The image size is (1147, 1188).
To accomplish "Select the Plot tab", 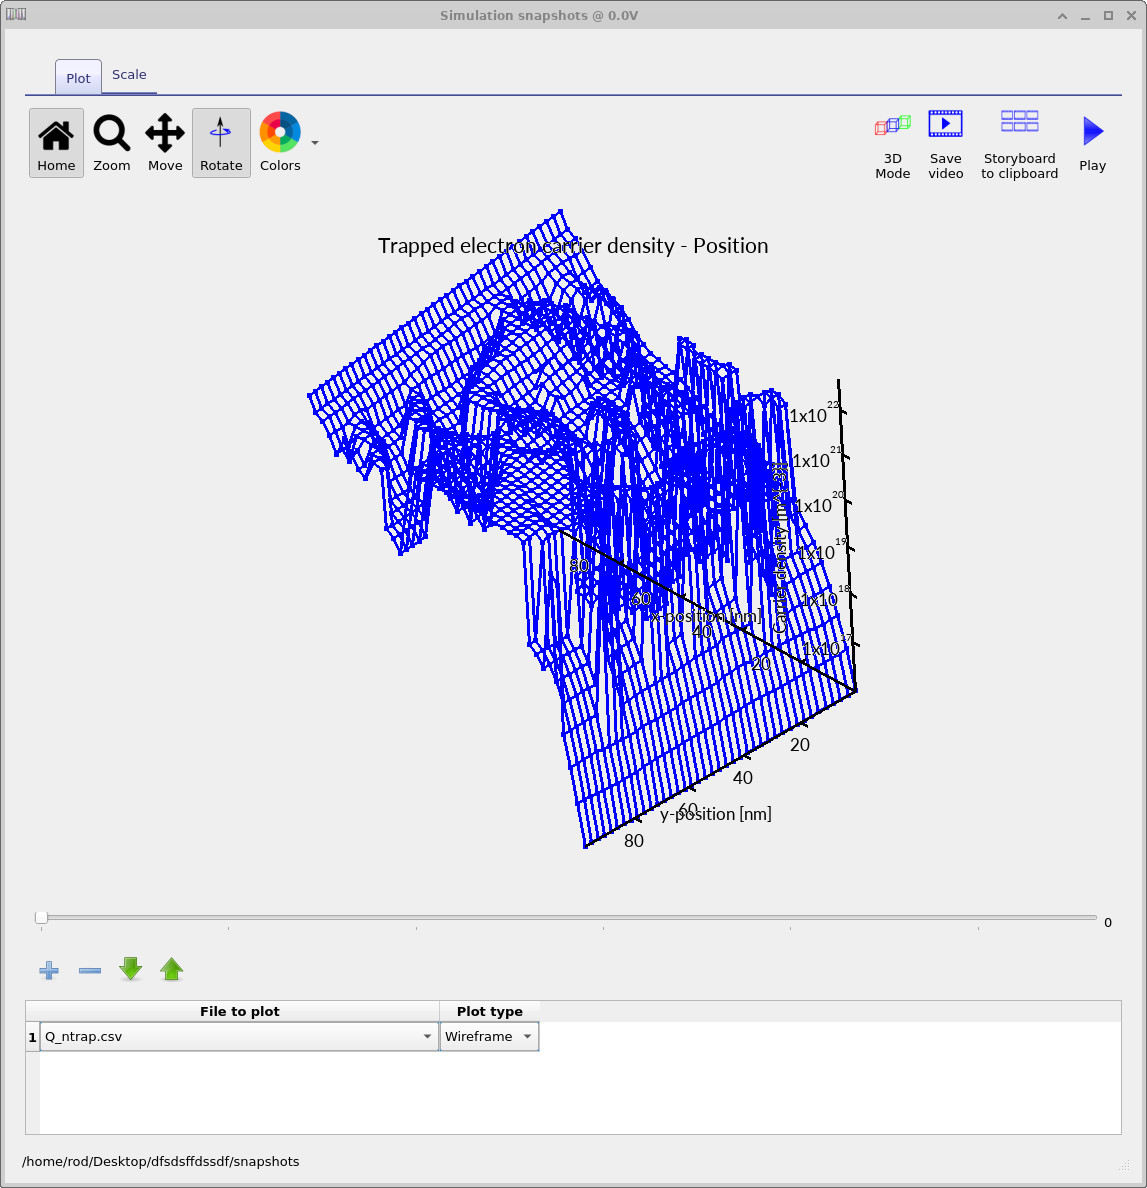I will (x=77, y=77).
